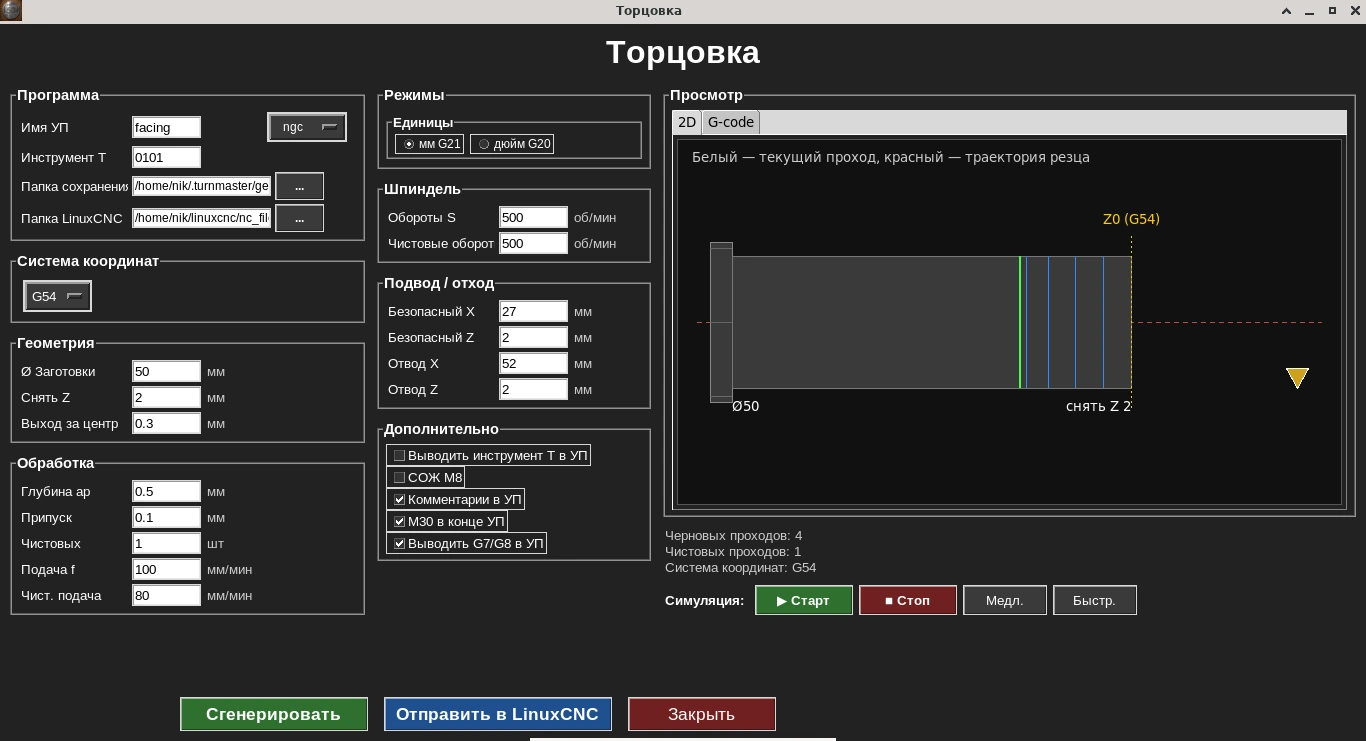Screen dimensions: 1366x741
Task: Click the Отвод Z input field
Action: (533, 389)
